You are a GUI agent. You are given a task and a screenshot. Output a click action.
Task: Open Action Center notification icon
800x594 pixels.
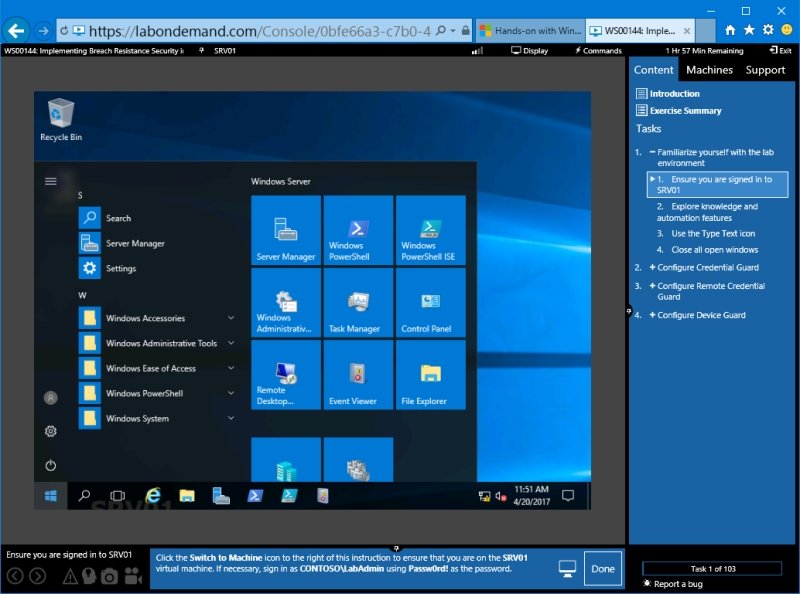tap(568, 496)
